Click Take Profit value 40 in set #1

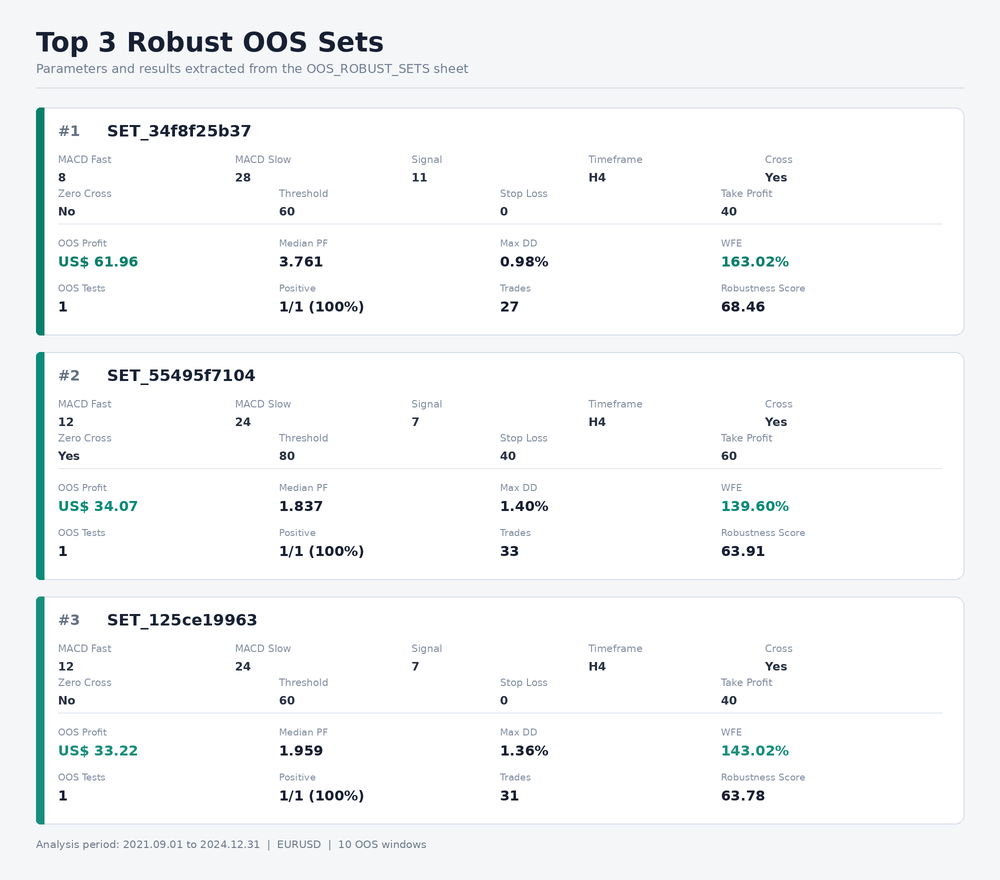tap(729, 212)
